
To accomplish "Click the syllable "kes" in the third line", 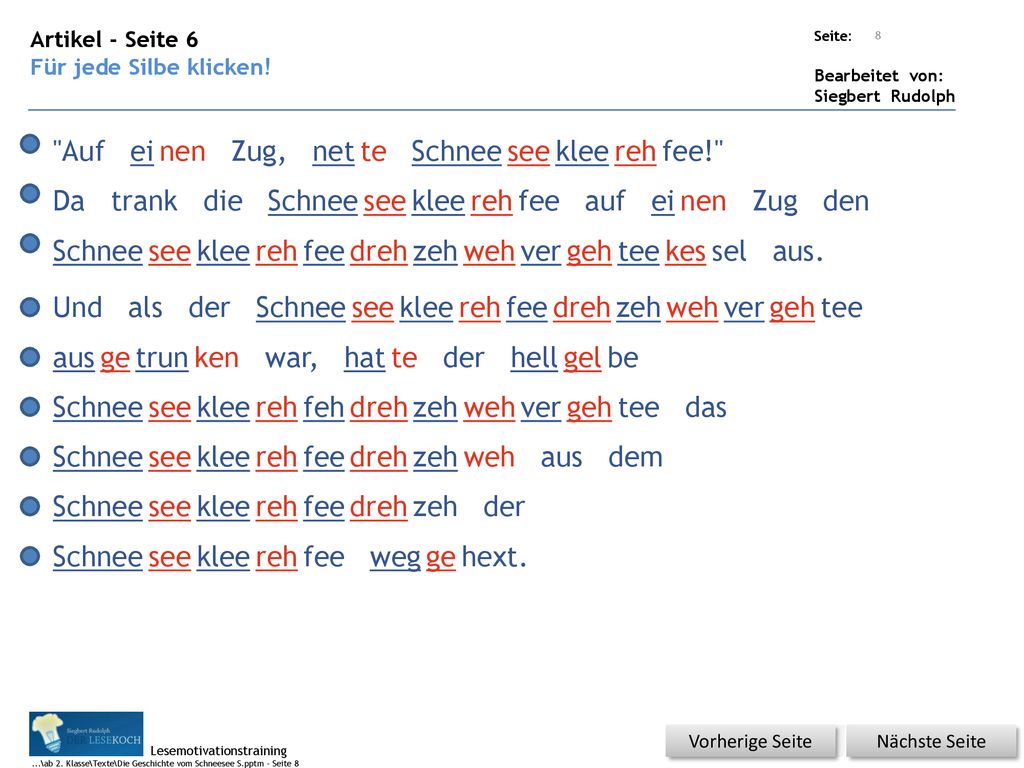I will [685, 251].
